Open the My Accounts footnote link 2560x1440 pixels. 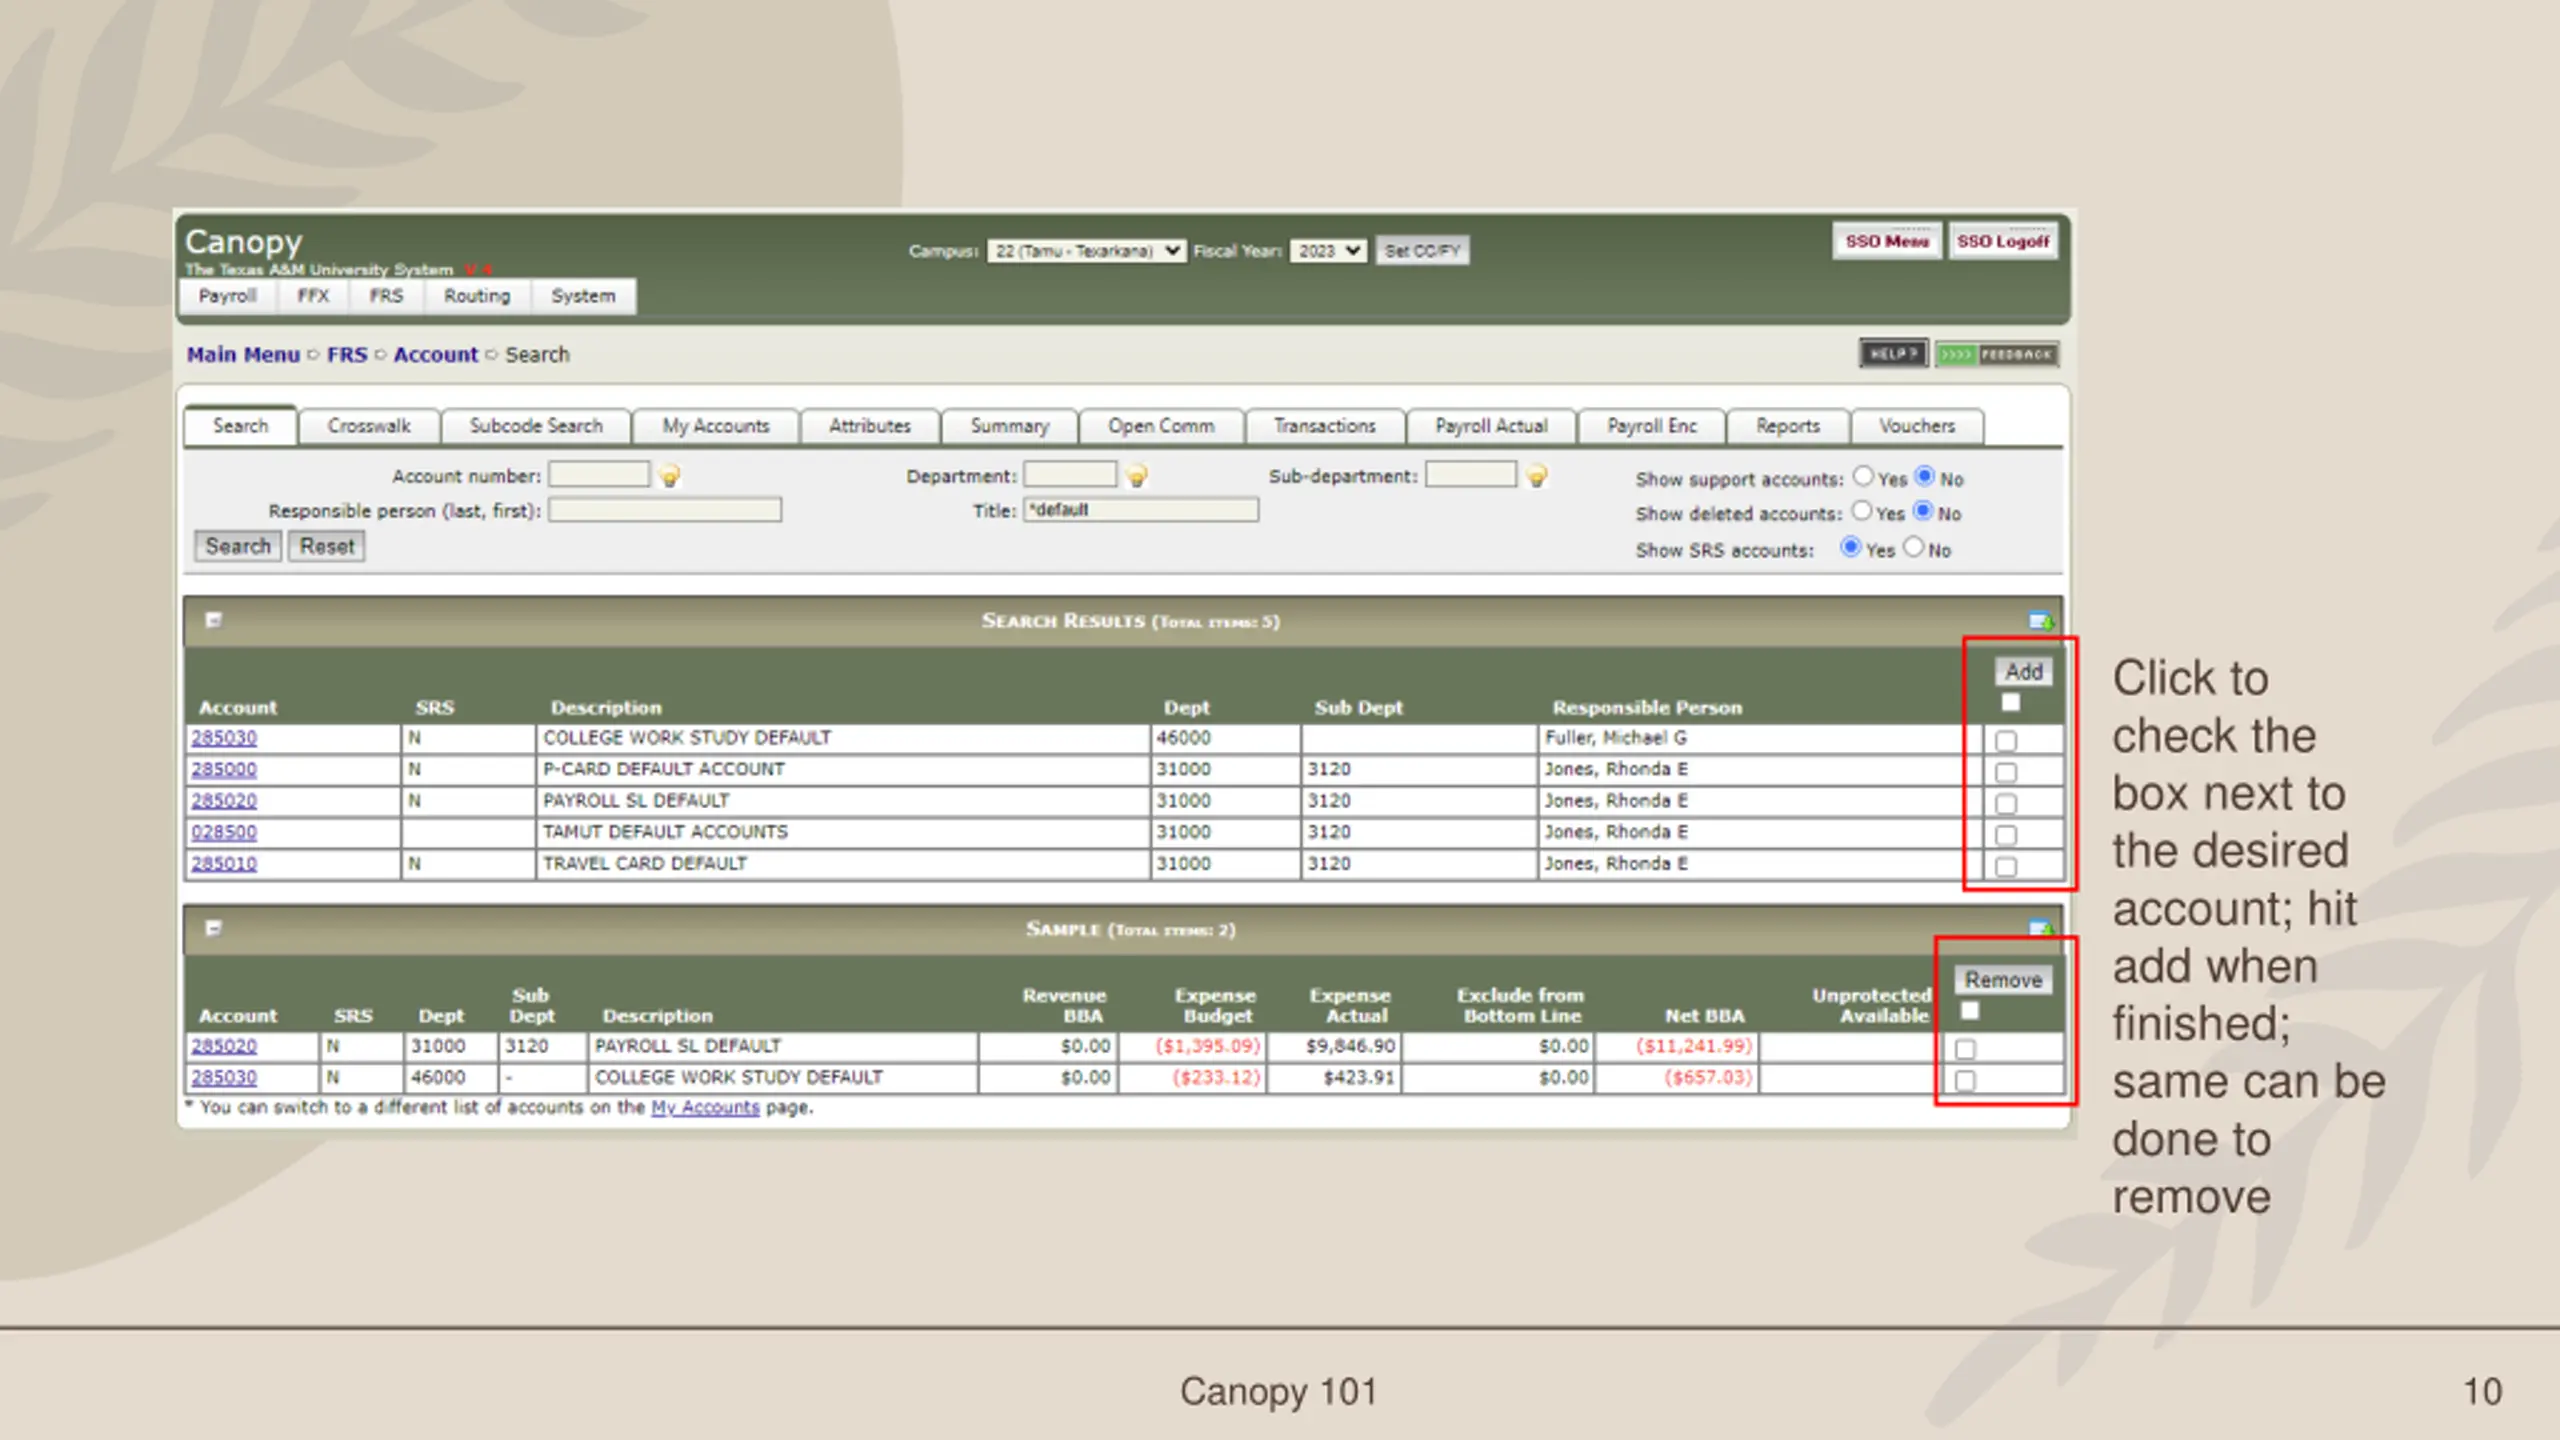tap(705, 1107)
